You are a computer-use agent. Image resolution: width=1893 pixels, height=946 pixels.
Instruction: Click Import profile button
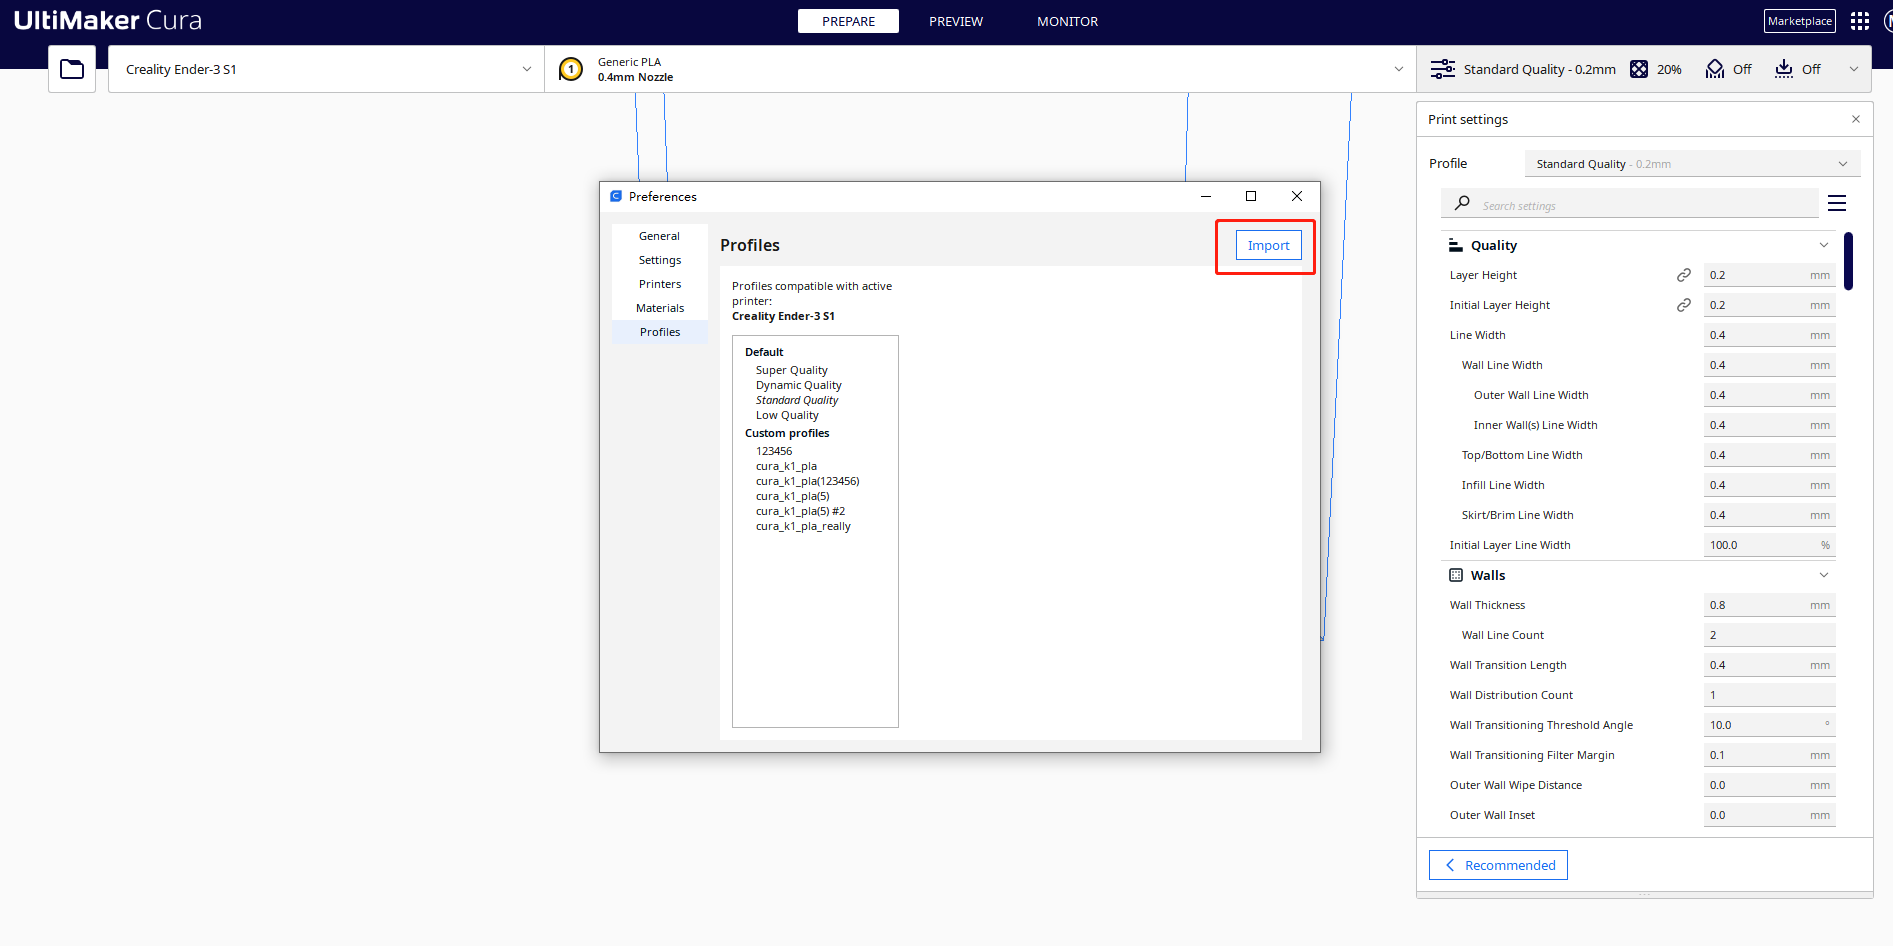point(1268,246)
